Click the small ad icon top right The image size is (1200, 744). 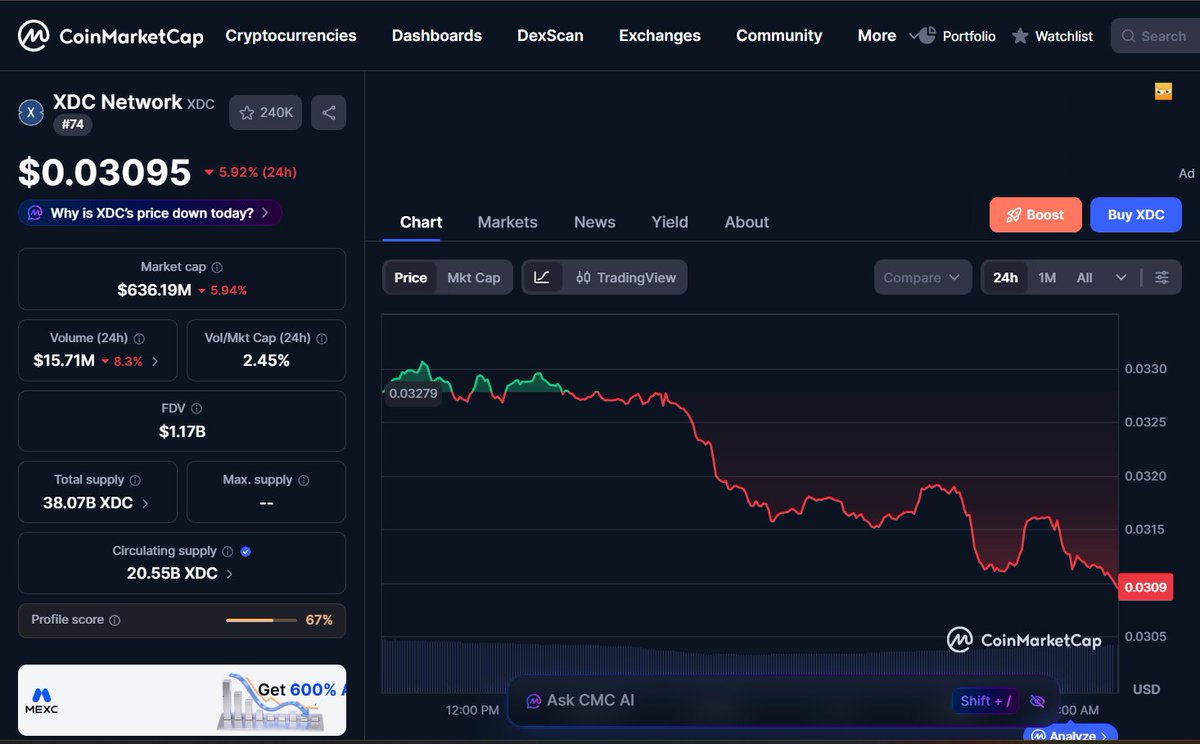[1163, 91]
